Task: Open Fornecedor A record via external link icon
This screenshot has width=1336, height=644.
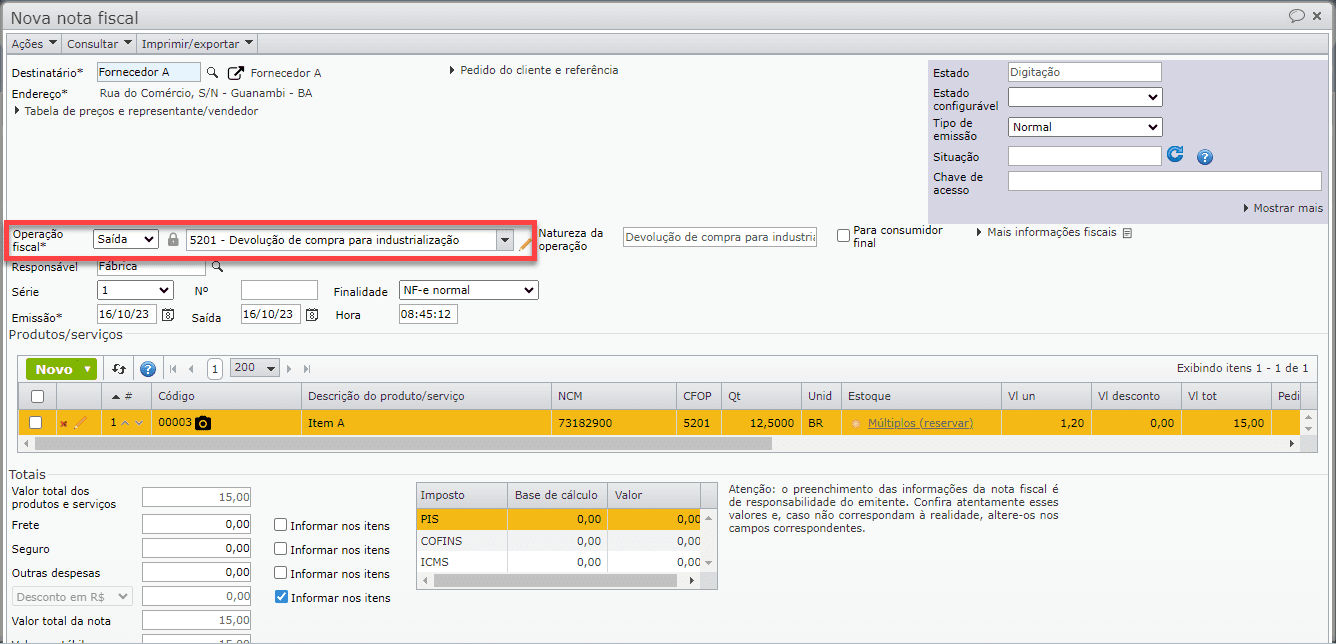Action: tap(236, 73)
